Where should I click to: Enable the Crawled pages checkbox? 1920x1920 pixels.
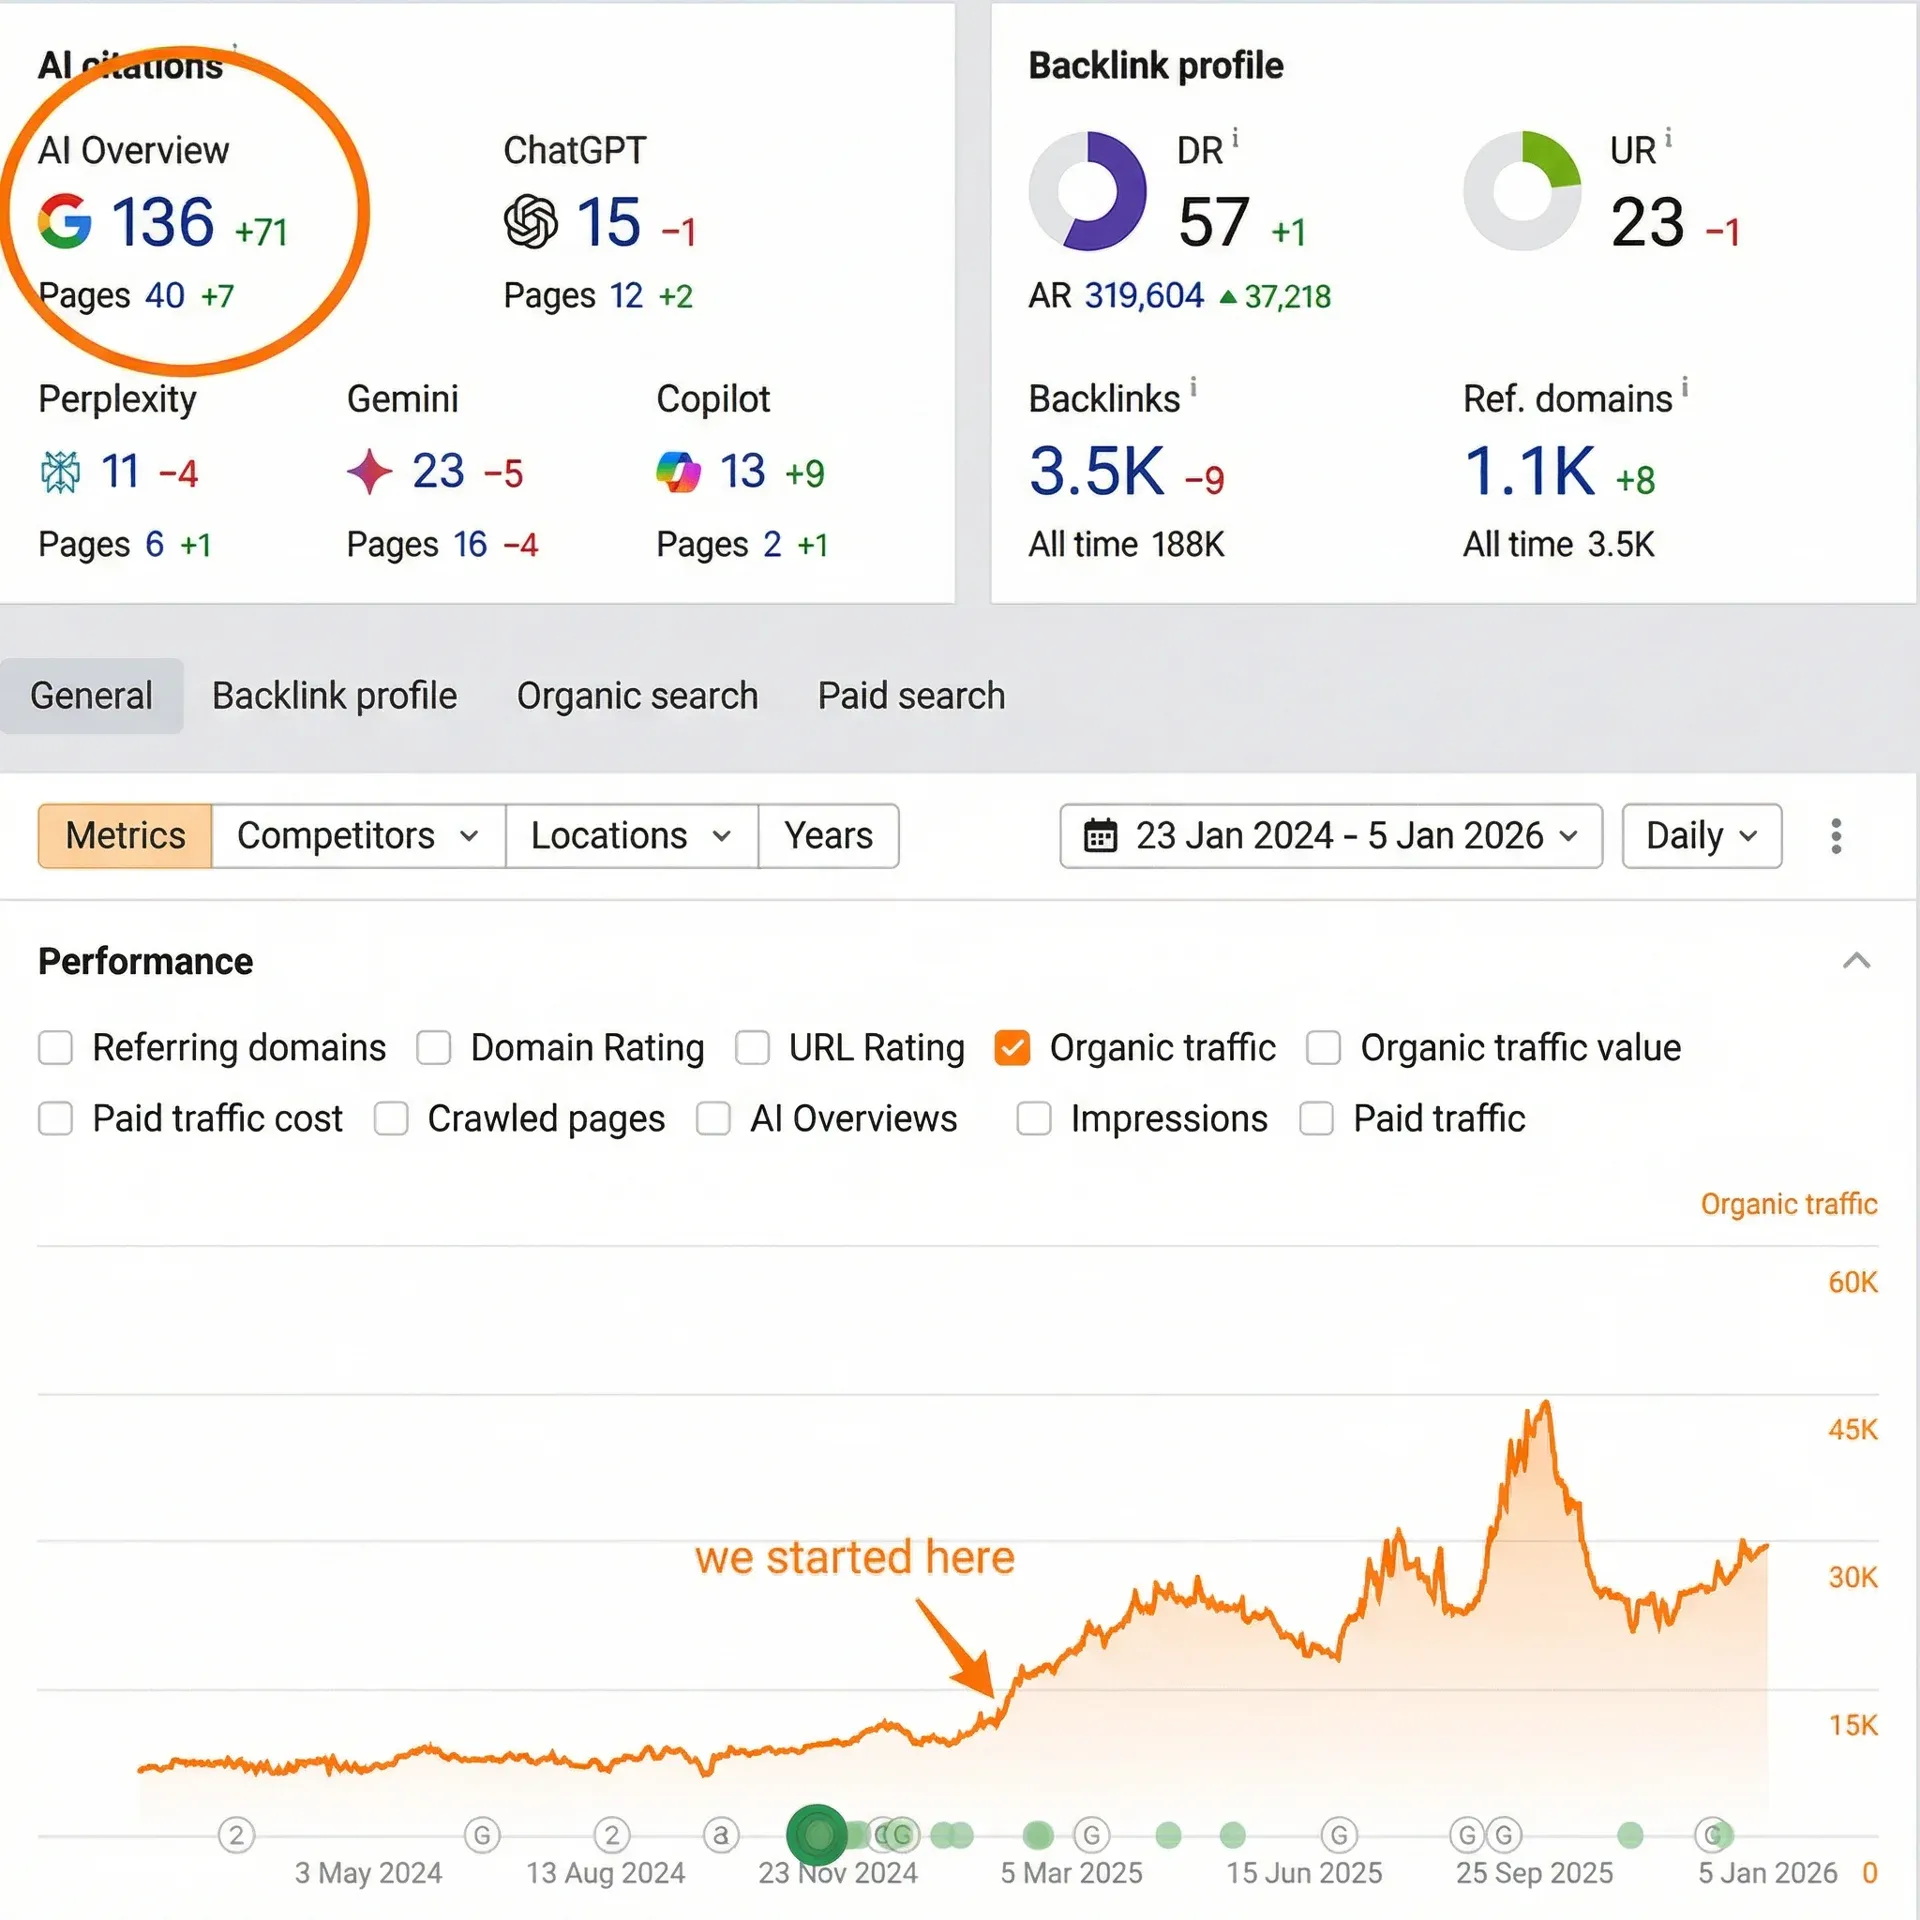pos(391,1119)
